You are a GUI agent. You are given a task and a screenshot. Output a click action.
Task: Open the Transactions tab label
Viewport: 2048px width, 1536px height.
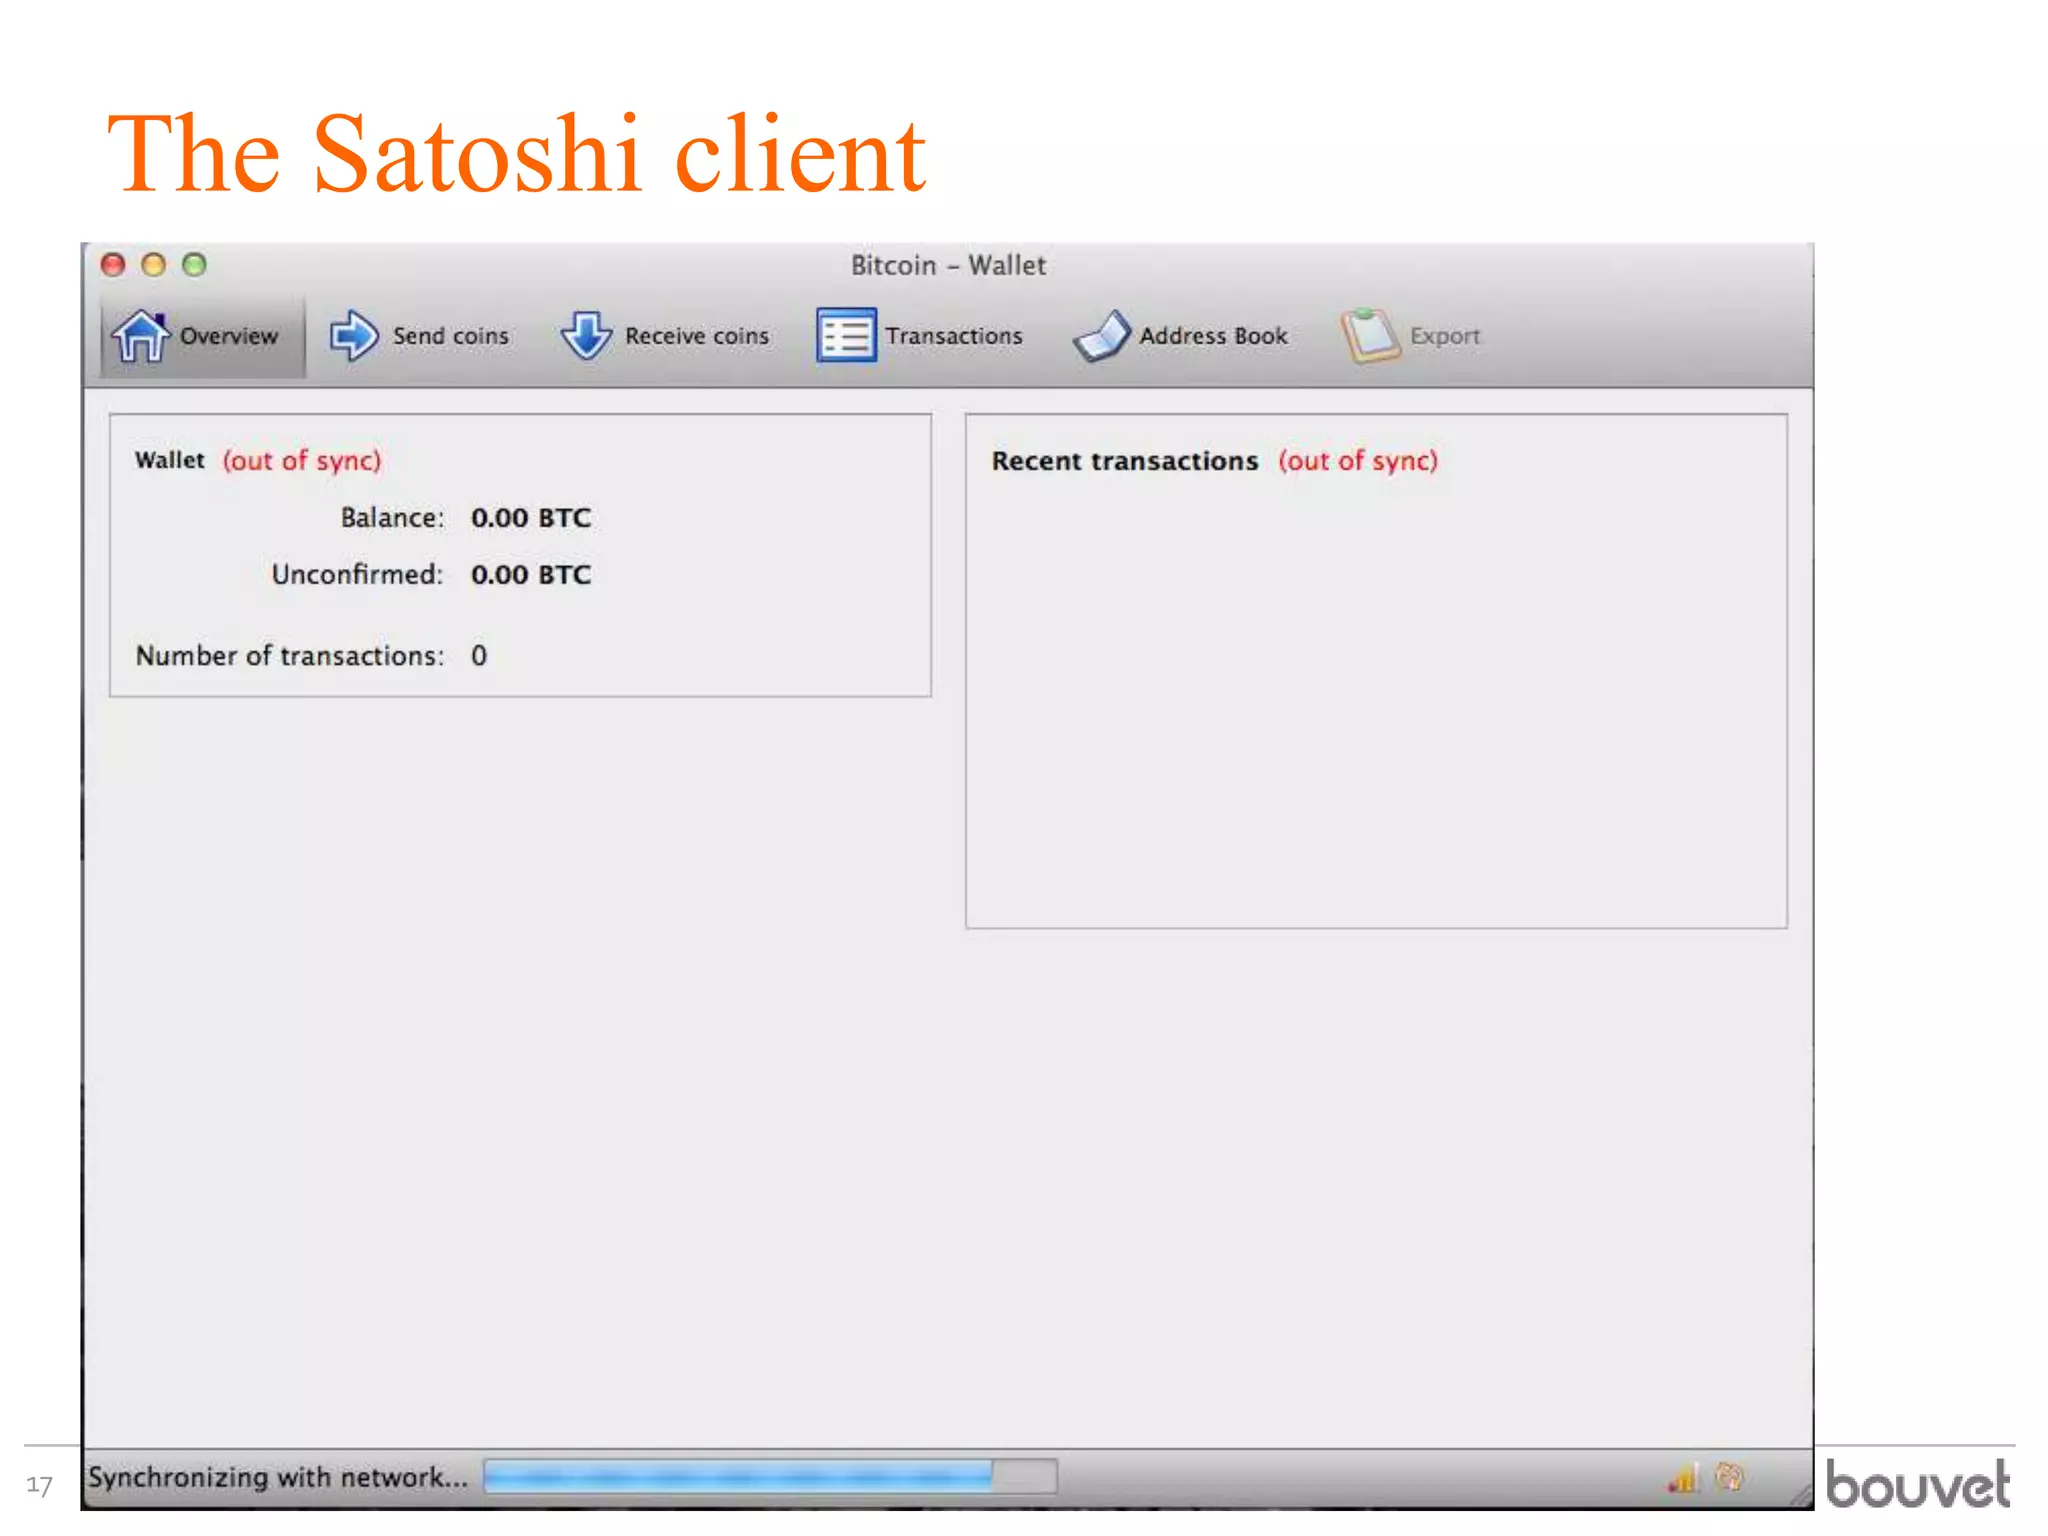pyautogui.click(x=954, y=336)
